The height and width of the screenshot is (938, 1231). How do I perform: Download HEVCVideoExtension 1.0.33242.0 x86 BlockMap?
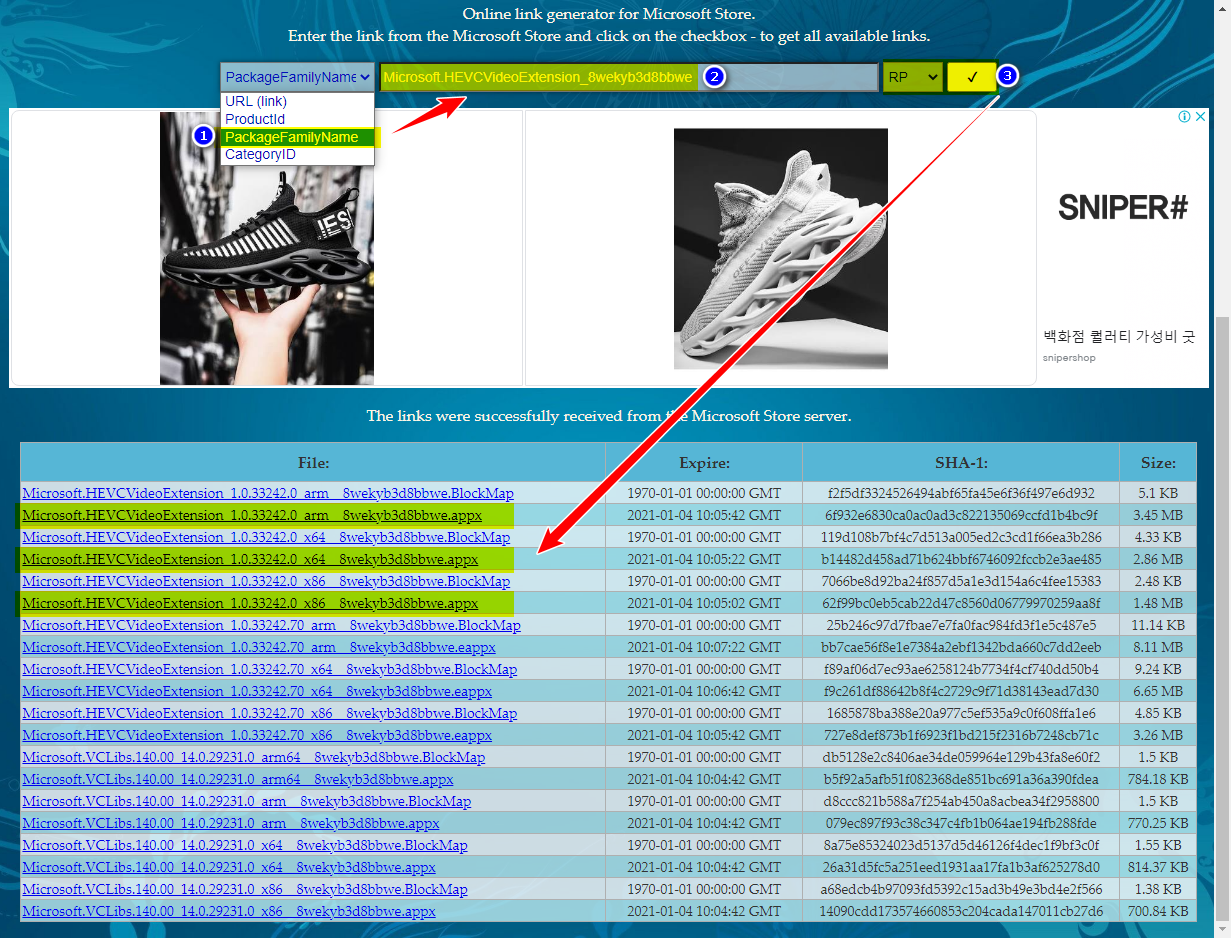pos(266,581)
